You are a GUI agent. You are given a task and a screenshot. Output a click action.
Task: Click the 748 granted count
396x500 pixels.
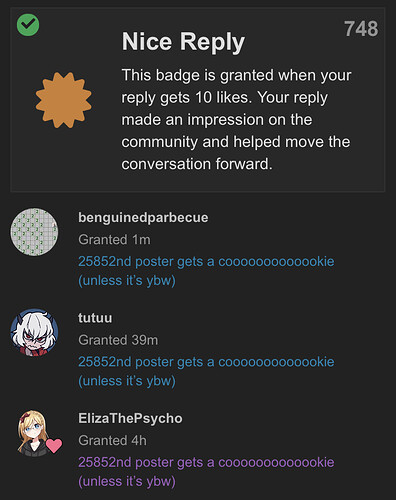361,29
